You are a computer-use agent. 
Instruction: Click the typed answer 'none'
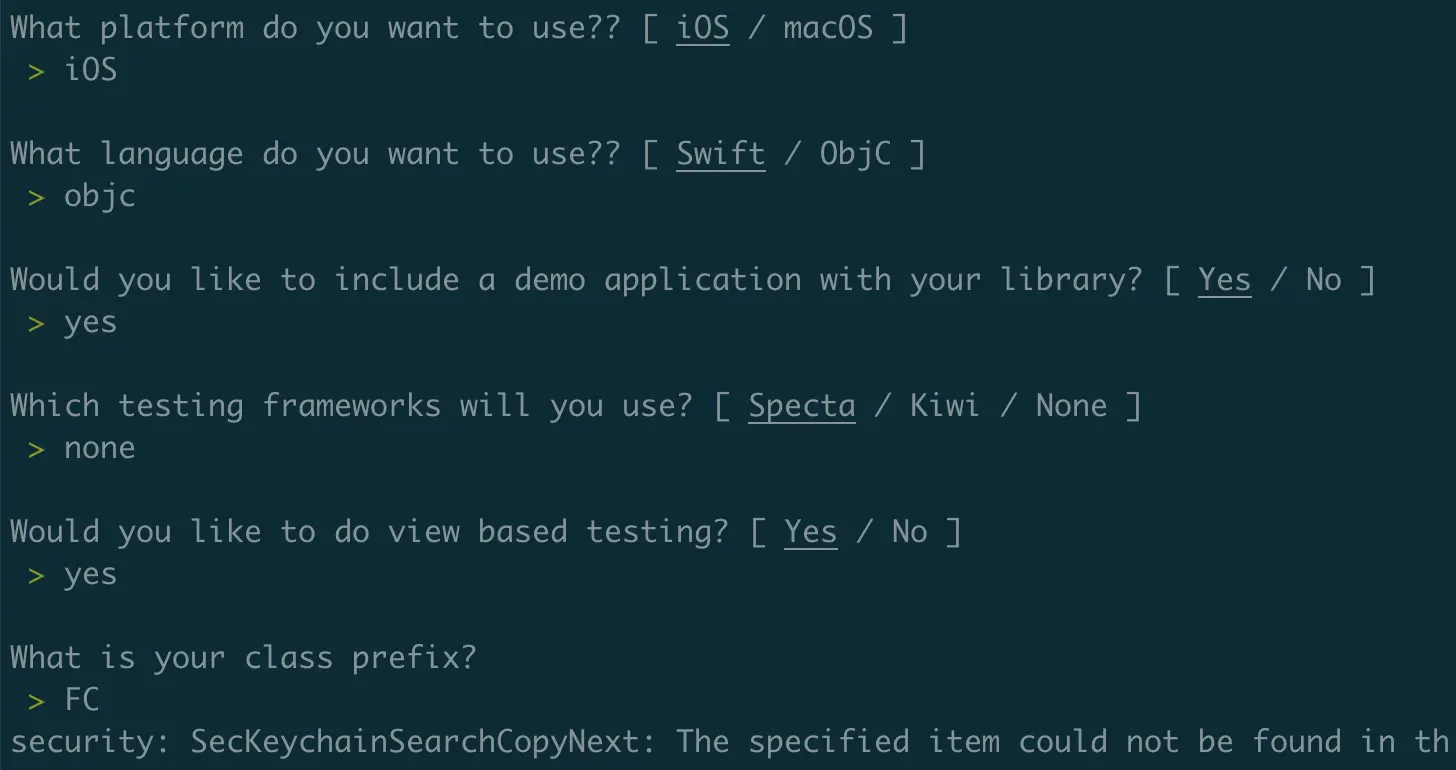click(100, 448)
